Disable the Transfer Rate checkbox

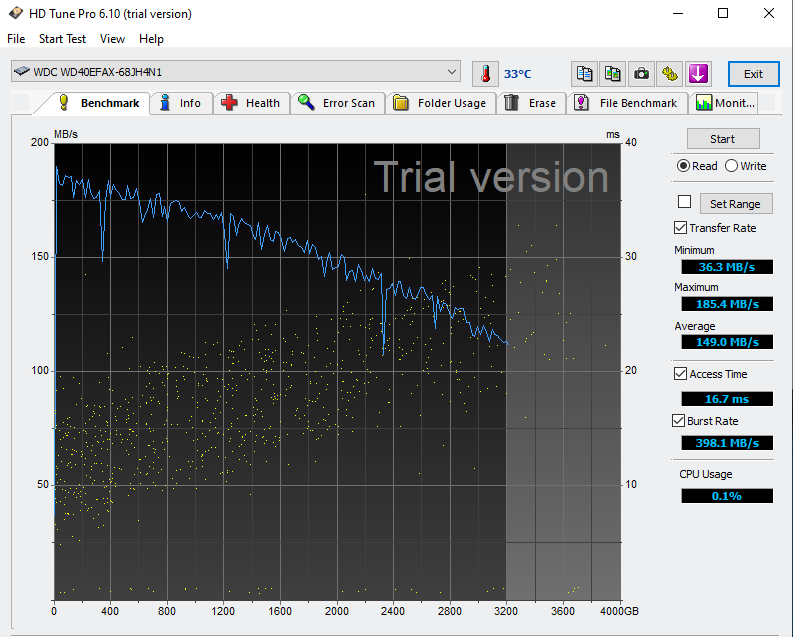pos(681,228)
